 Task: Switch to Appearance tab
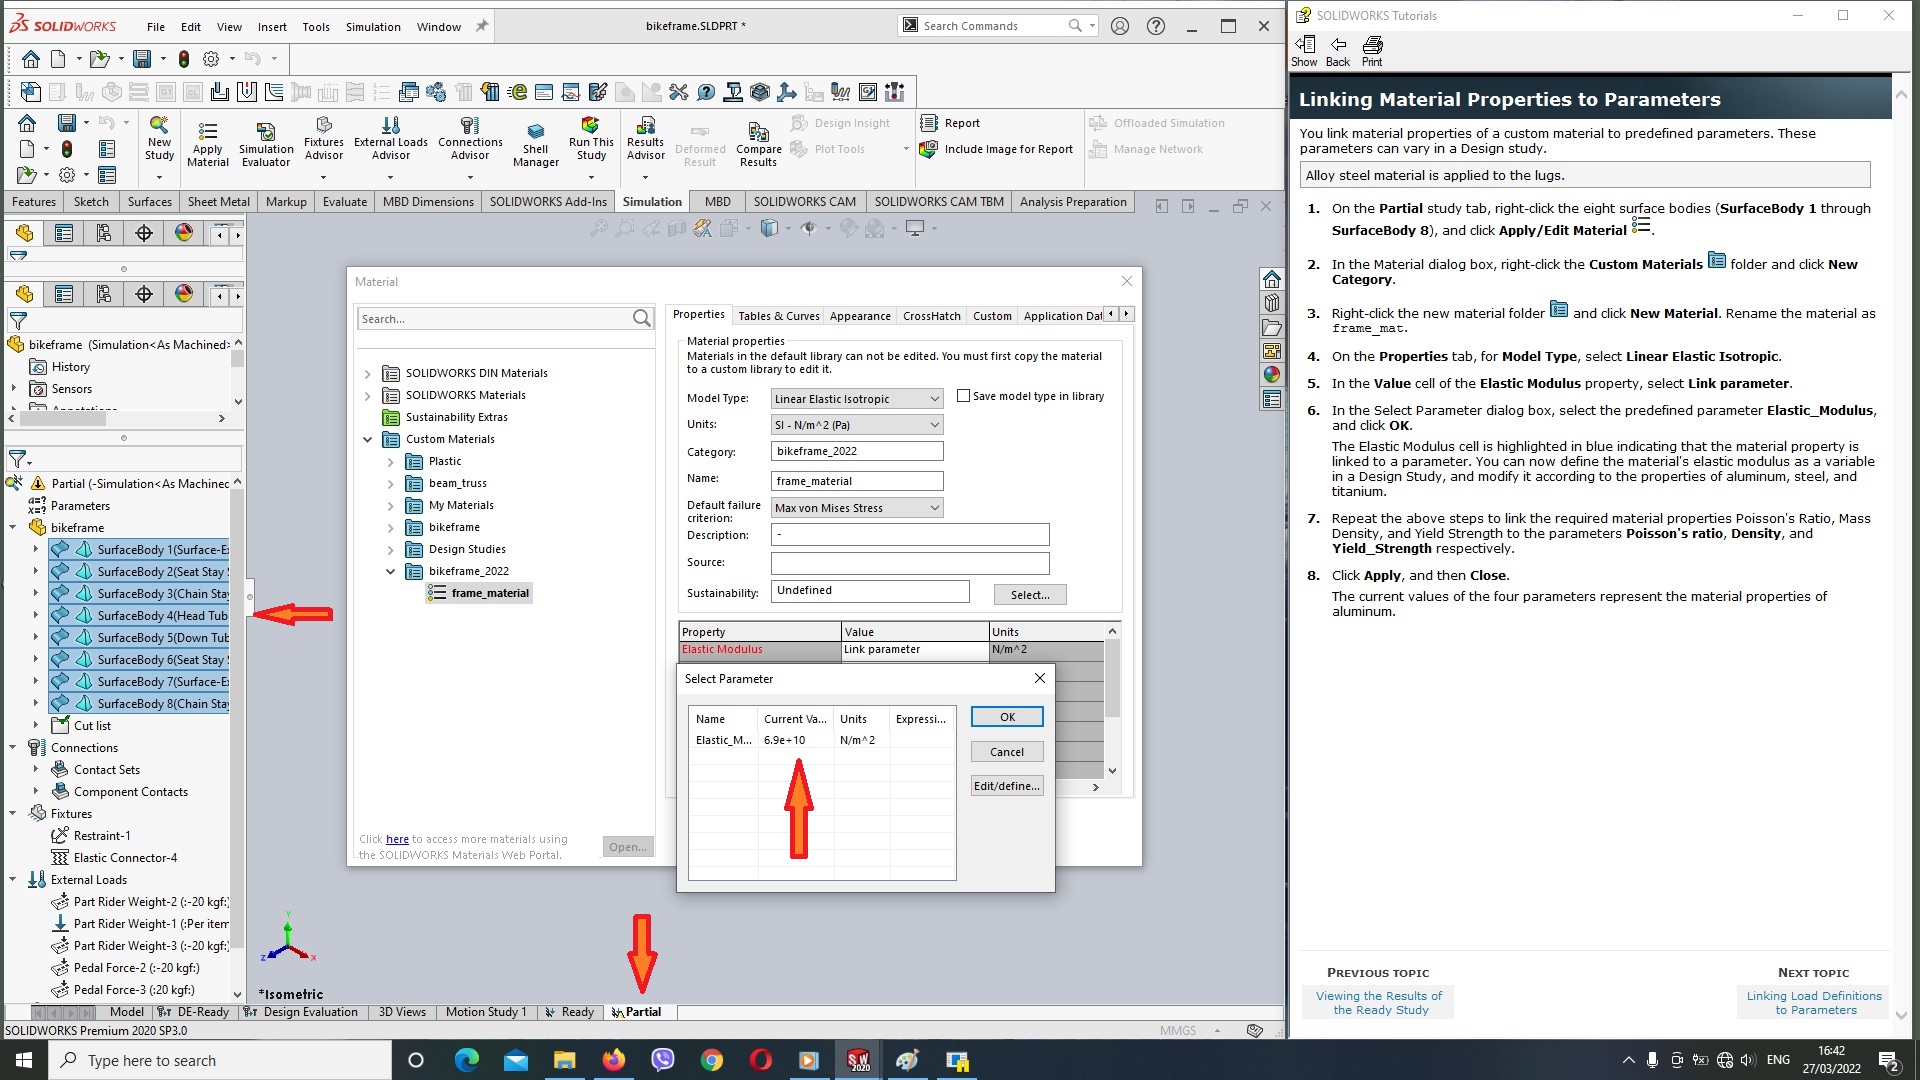(860, 316)
